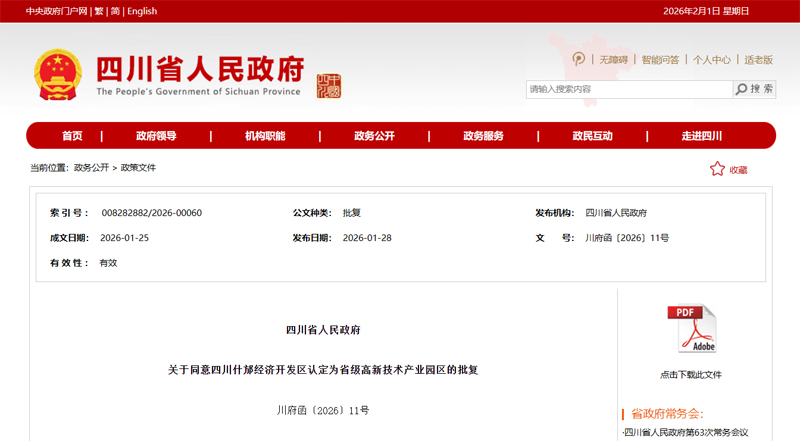Open the 走进四川 navigation item
The width and height of the screenshot is (800, 441).
tap(701, 136)
